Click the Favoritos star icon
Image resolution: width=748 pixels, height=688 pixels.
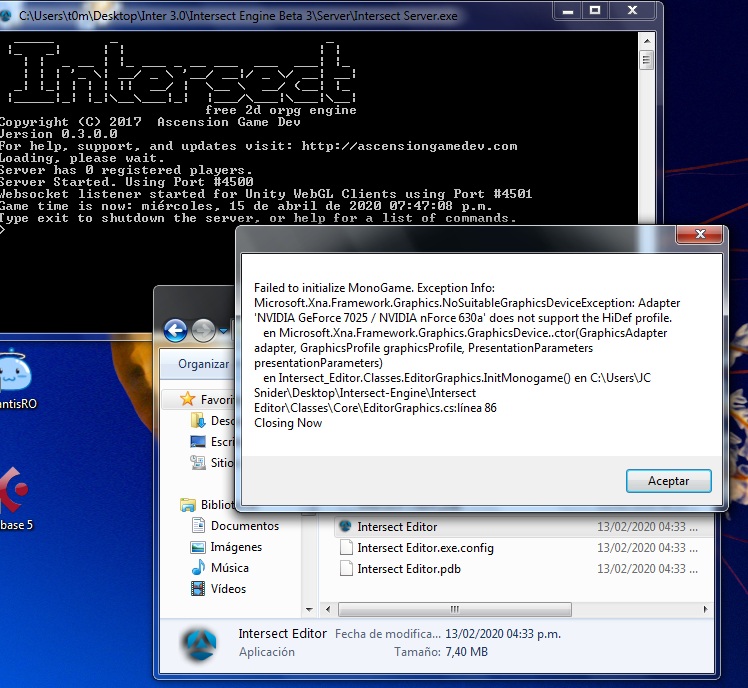tap(187, 399)
